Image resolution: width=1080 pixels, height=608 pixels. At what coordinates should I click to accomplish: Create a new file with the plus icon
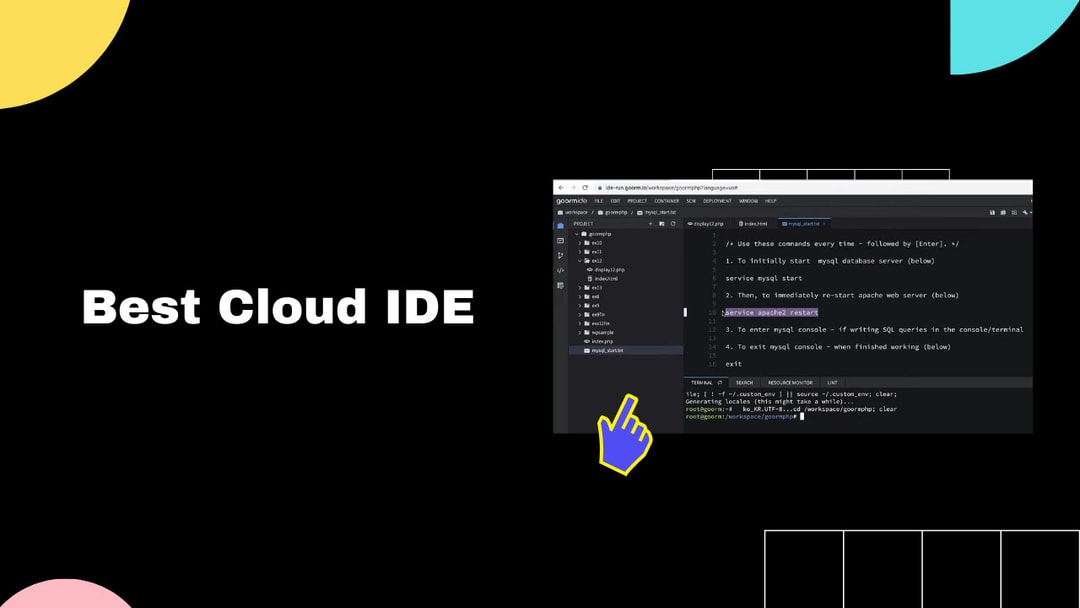coord(650,223)
